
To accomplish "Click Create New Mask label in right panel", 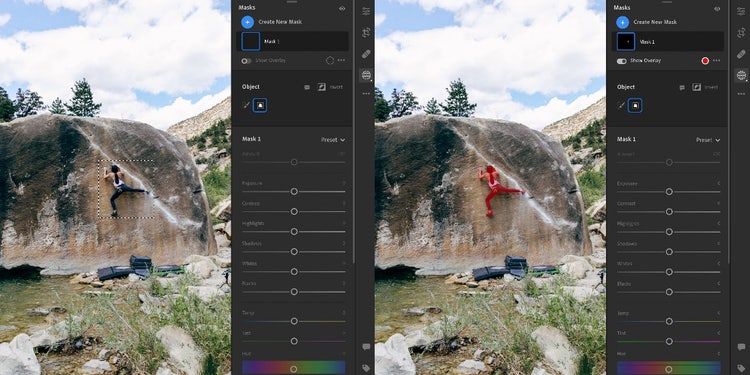I will pyautogui.click(x=655, y=22).
